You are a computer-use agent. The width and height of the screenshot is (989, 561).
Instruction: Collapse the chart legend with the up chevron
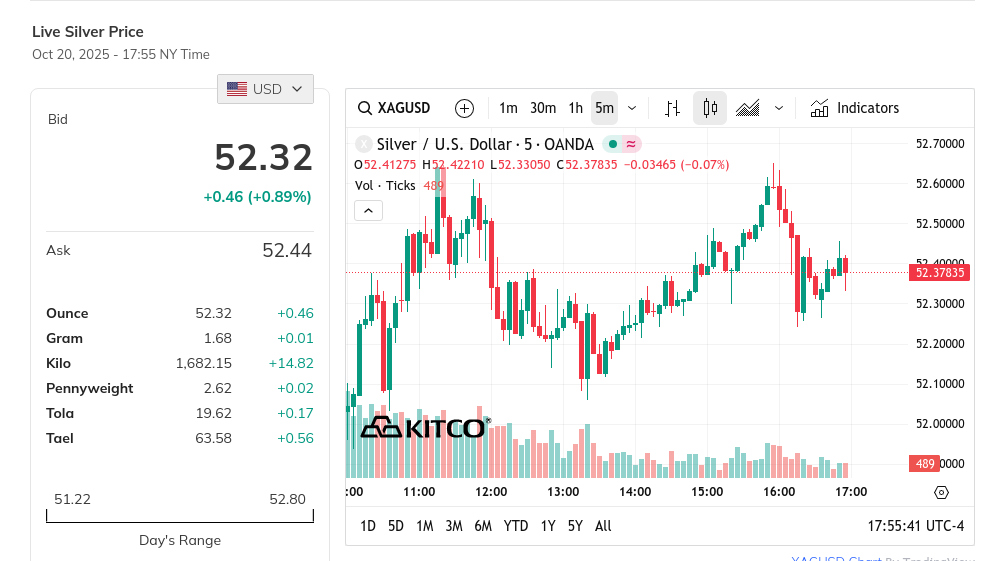(x=368, y=211)
